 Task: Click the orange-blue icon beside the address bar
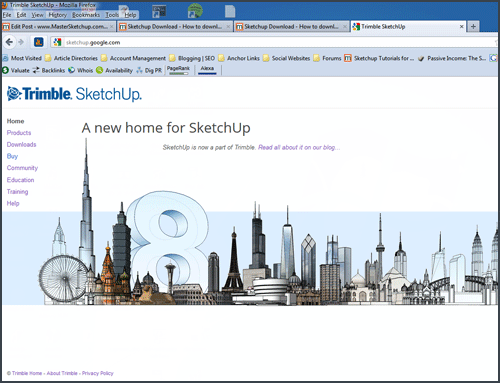39,42
